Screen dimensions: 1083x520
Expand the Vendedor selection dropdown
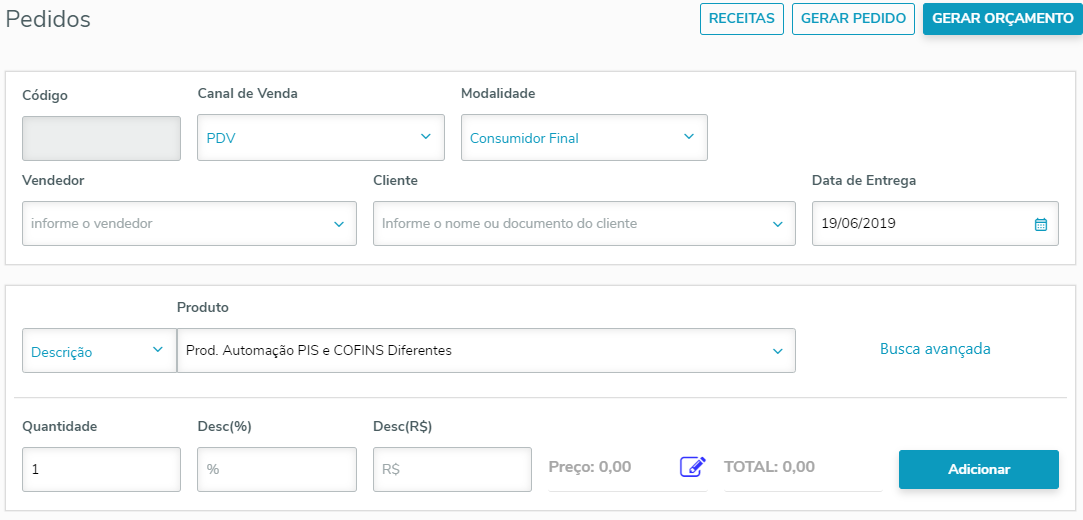pos(338,224)
